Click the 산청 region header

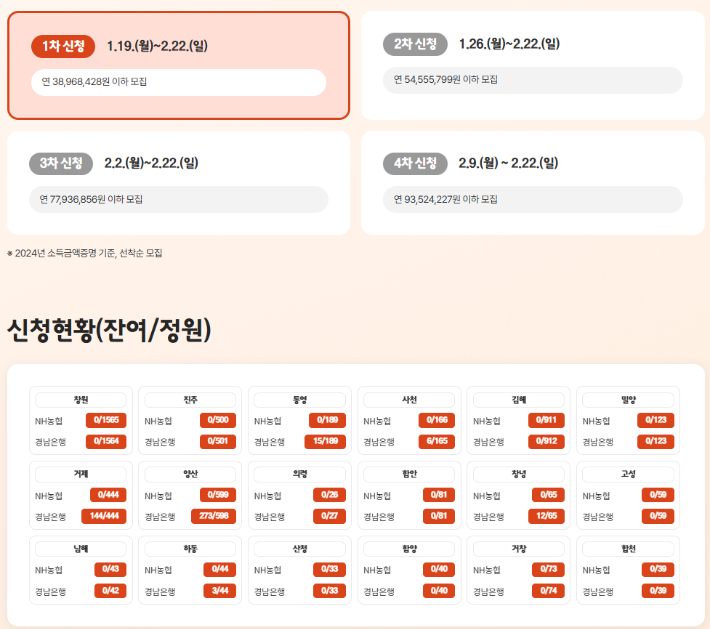click(x=300, y=549)
